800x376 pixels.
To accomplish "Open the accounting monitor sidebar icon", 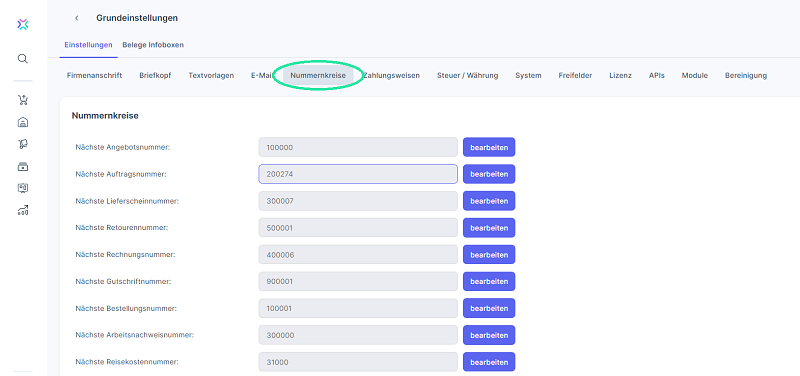I will pyautogui.click(x=22, y=188).
